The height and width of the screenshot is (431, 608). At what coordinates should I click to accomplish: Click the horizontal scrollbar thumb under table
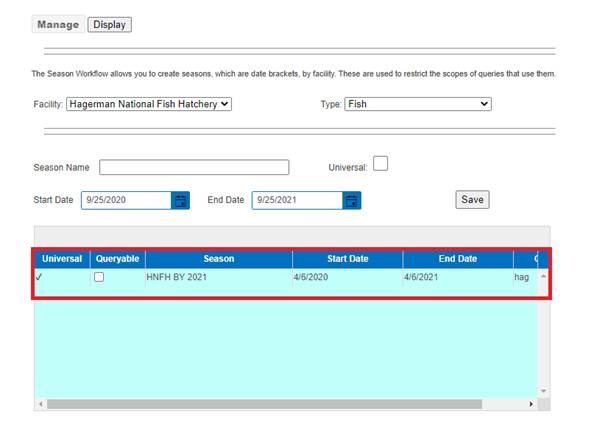click(x=260, y=404)
